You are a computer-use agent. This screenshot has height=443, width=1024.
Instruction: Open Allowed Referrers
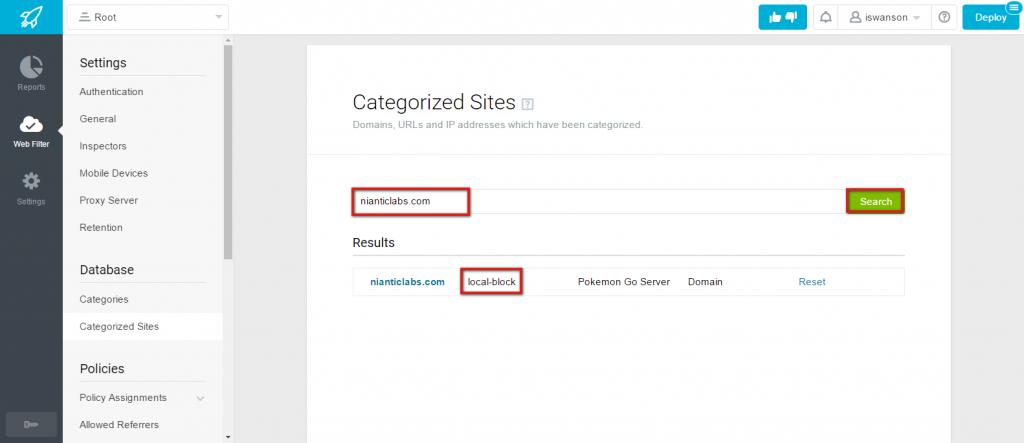click(119, 425)
